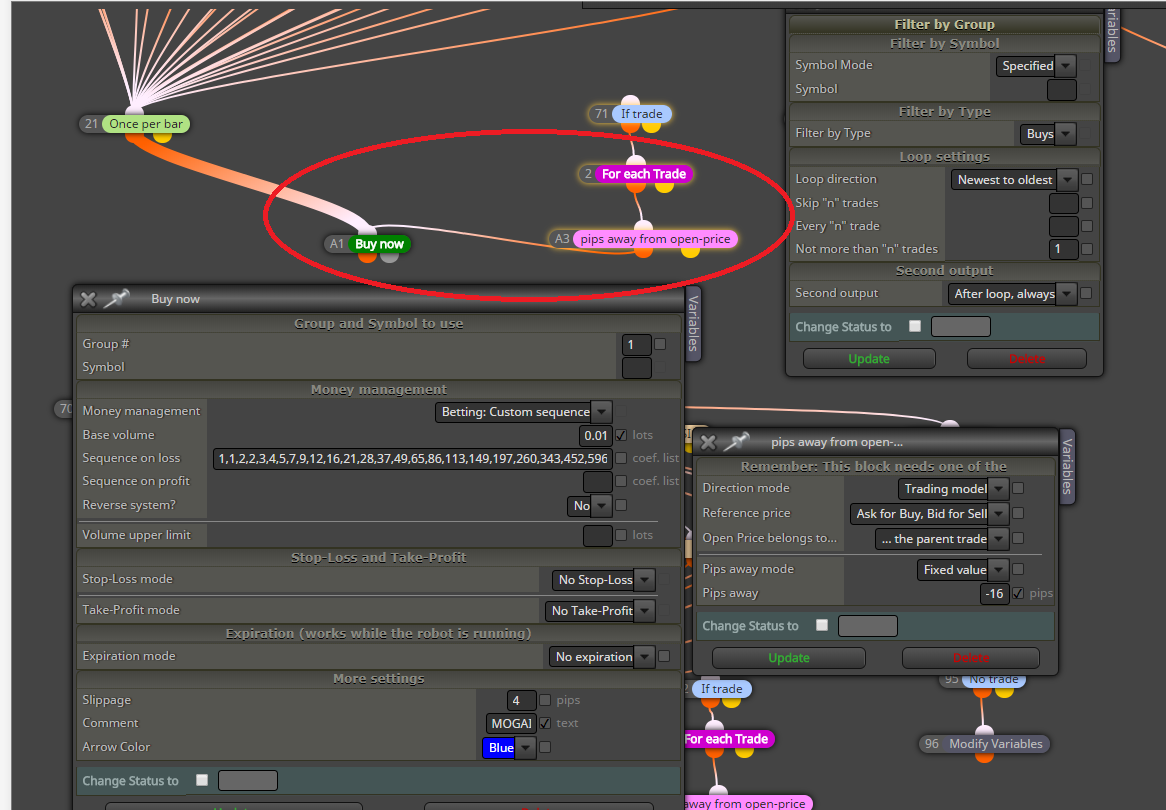Click yellow output dot under A3 pips away block
Viewport: 1166px width, 810px height.
point(690,251)
